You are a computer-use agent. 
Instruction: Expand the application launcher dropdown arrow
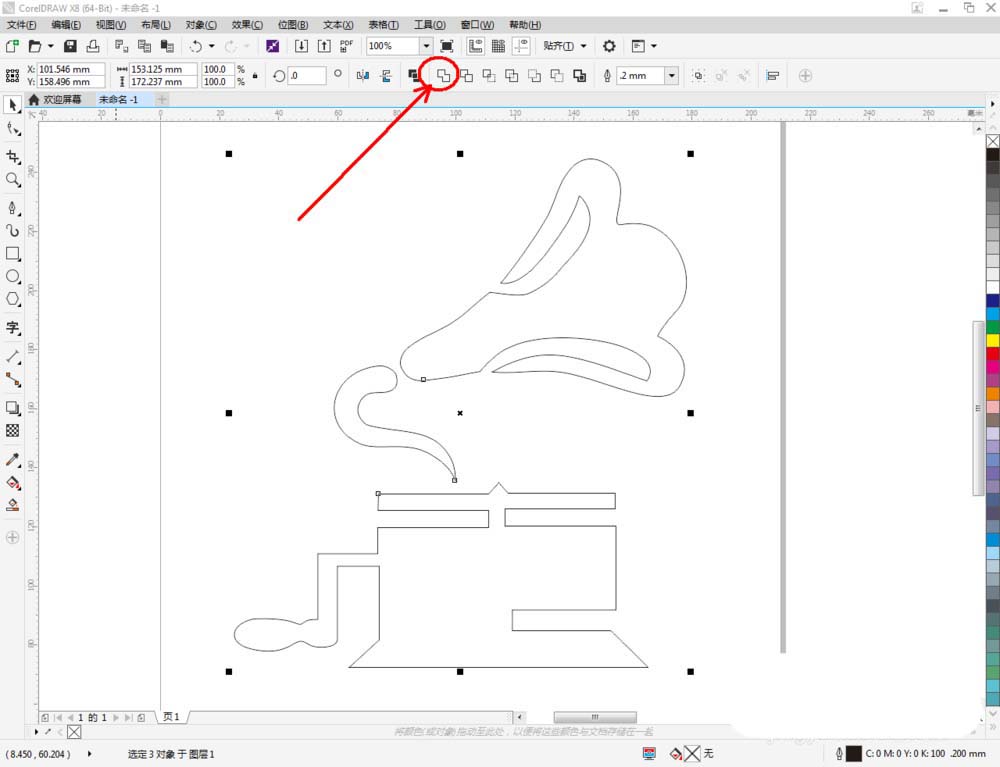tap(654, 46)
